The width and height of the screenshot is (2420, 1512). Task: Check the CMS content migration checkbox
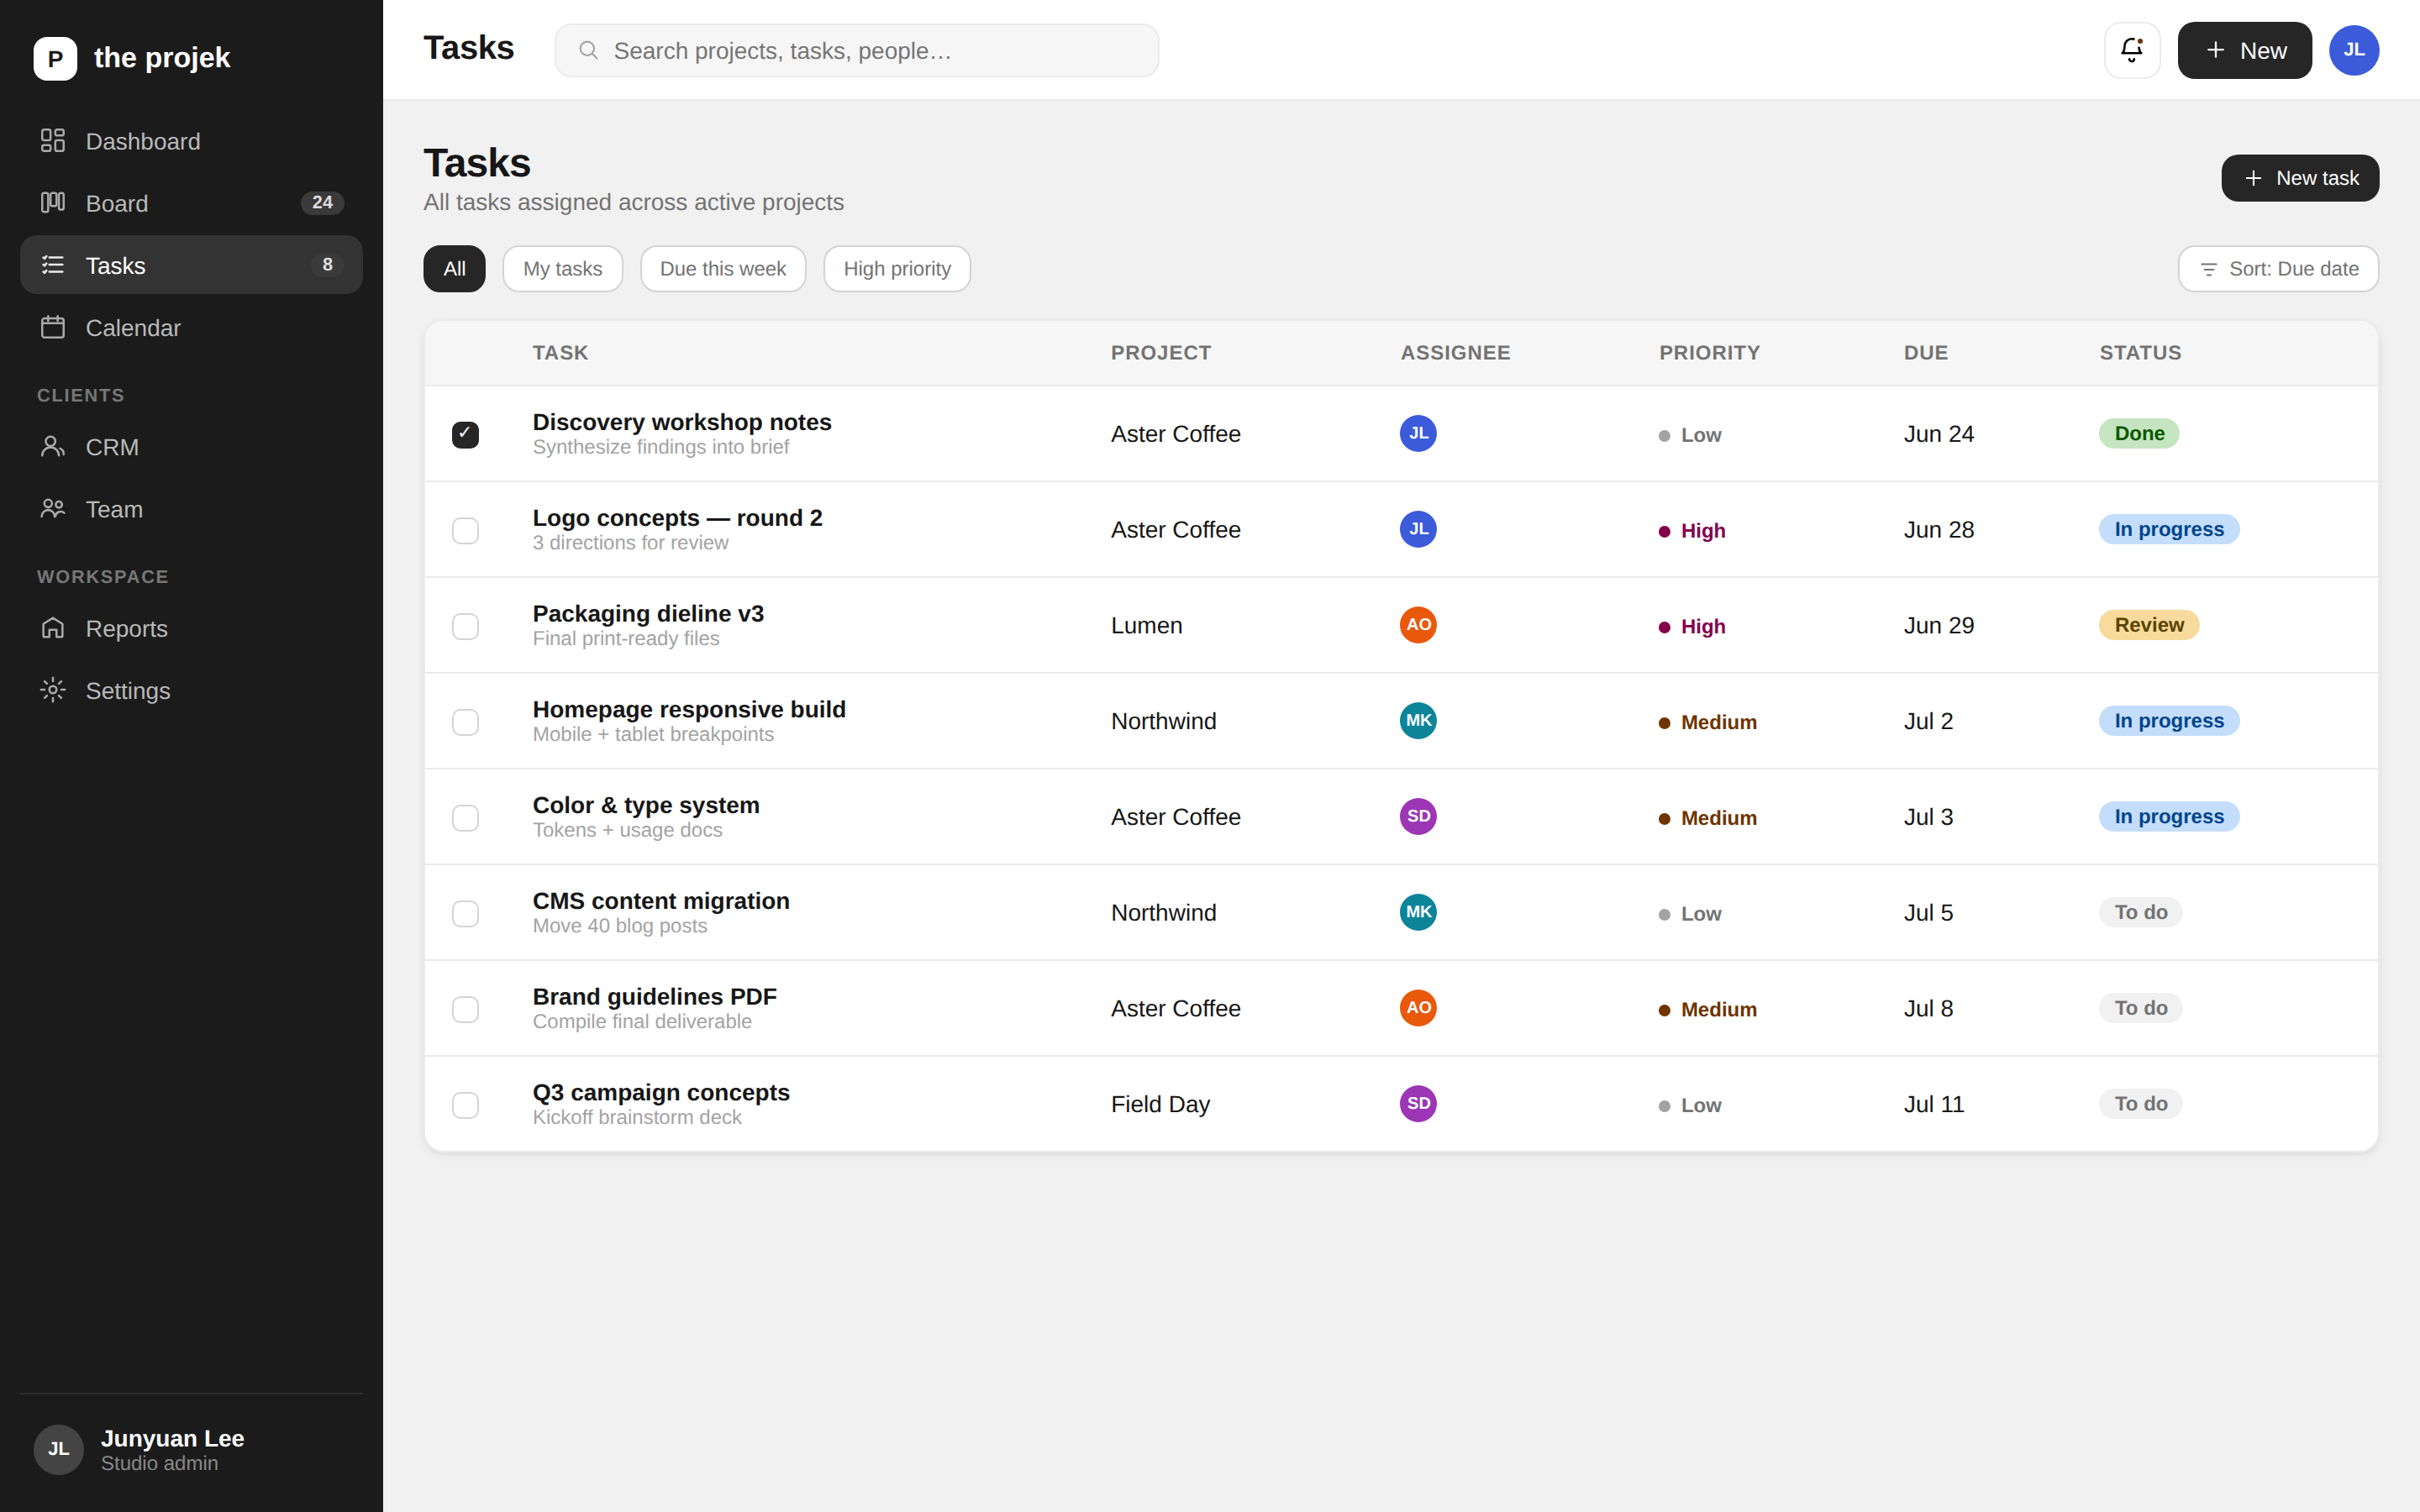point(465,914)
